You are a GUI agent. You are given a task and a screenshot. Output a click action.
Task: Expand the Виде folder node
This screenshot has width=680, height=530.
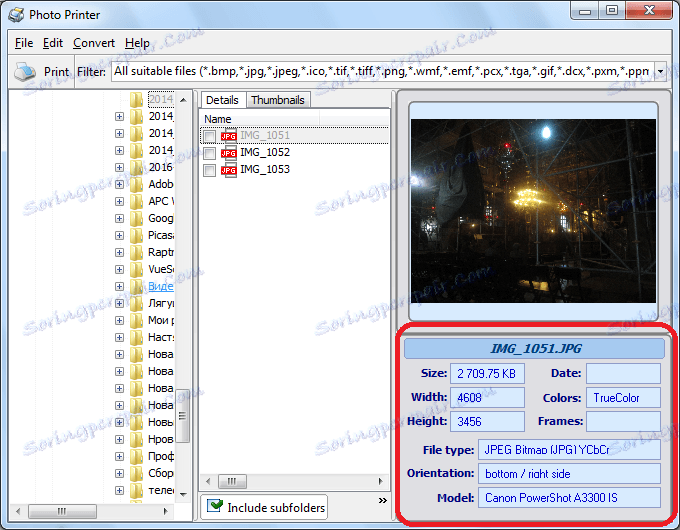(119, 286)
